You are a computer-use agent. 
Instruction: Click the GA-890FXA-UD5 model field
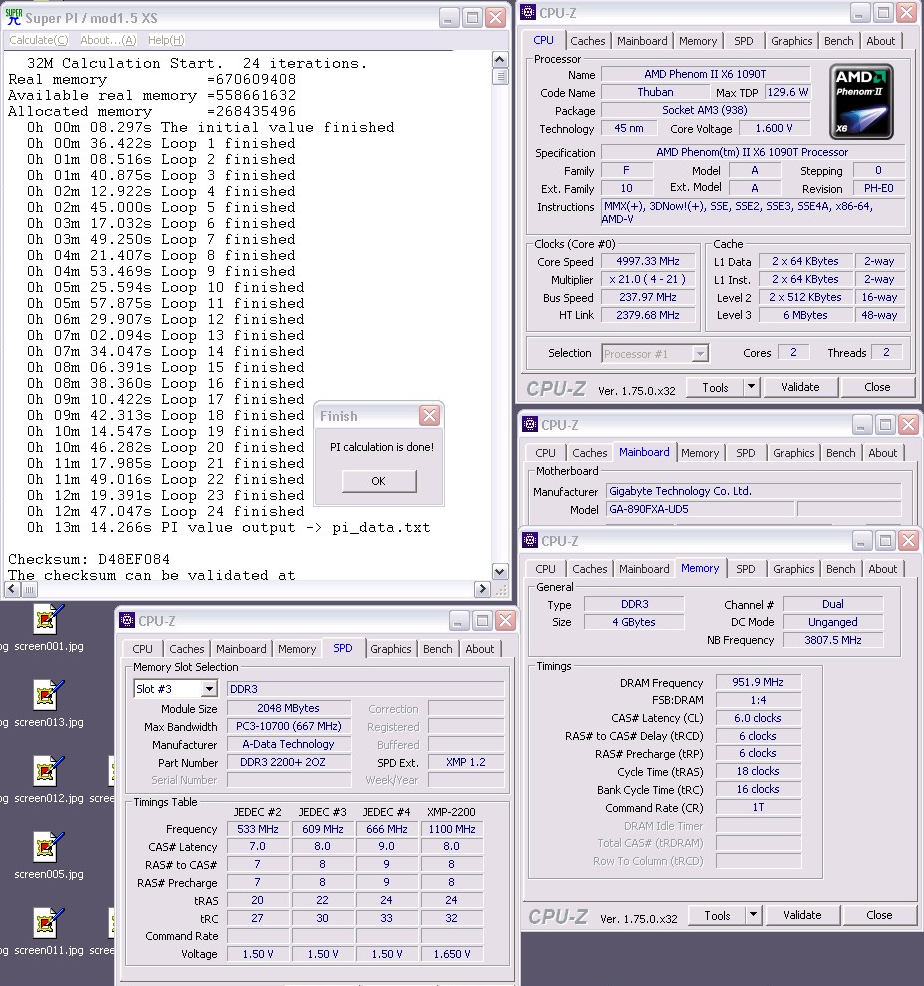[x=700, y=509]
